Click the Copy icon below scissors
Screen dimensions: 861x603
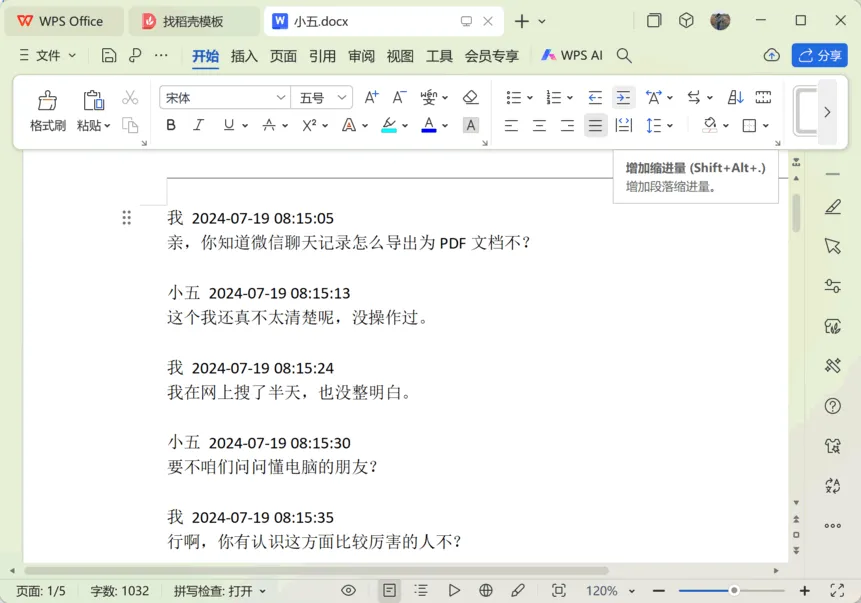click(130, 125)
